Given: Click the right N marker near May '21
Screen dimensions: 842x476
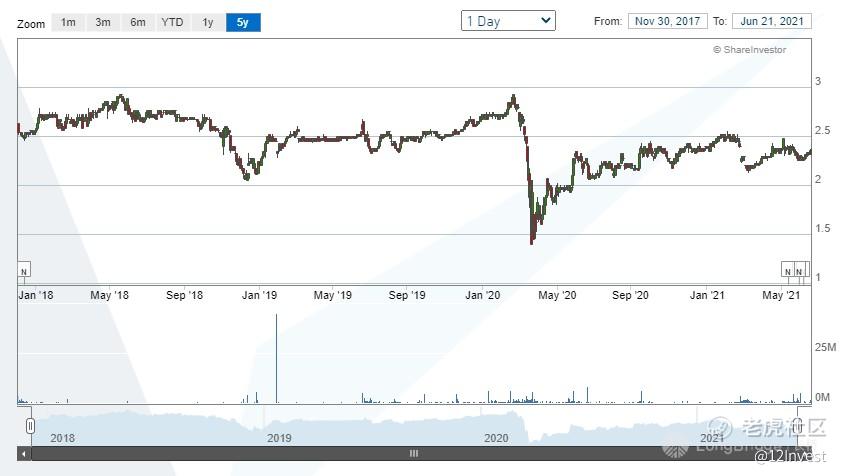Looking at the screenshot, I should click(799, 271).
